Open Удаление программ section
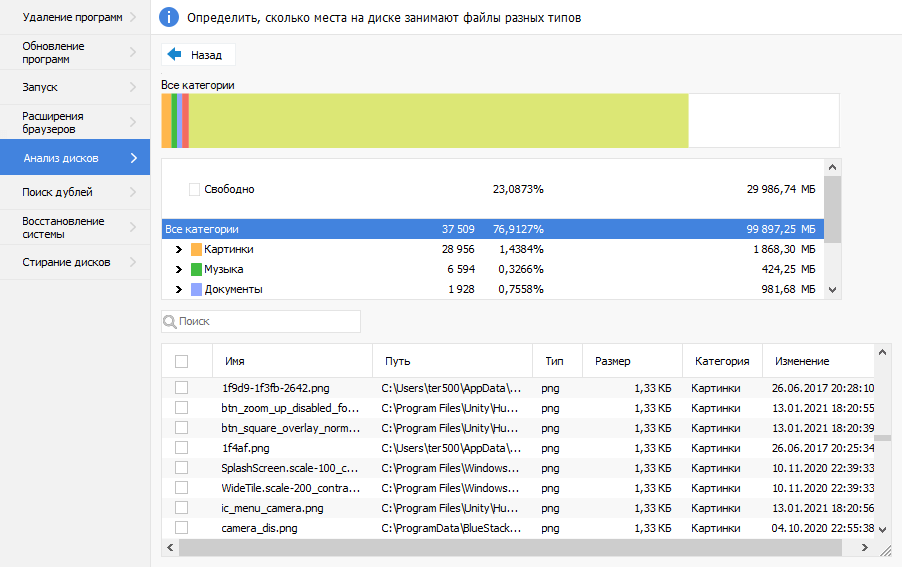 (x=75, y=17)
